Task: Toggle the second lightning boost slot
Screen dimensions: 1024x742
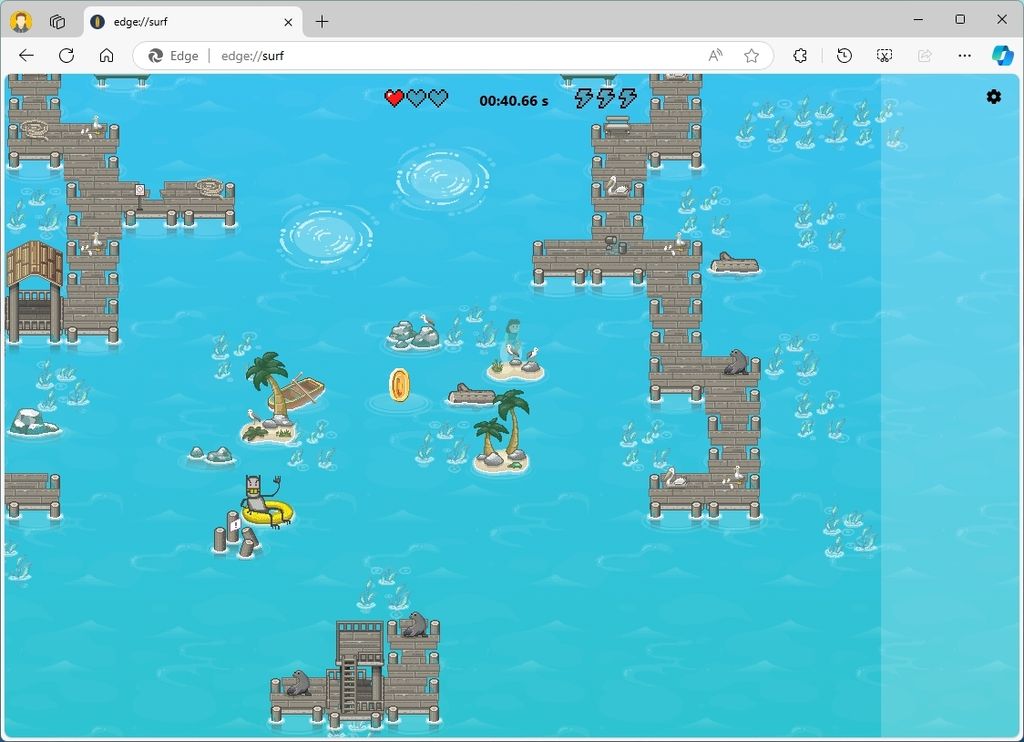Action: (x=608, y=98)
